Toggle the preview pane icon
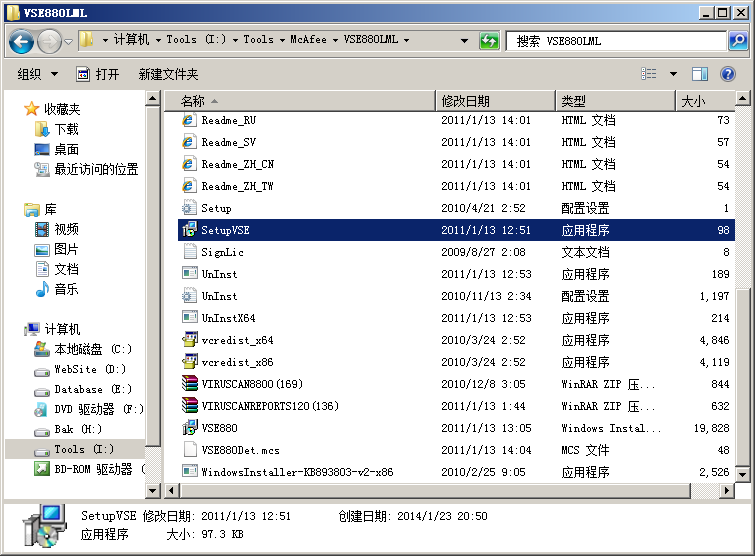Screen dimensions: 755x556 700,74
